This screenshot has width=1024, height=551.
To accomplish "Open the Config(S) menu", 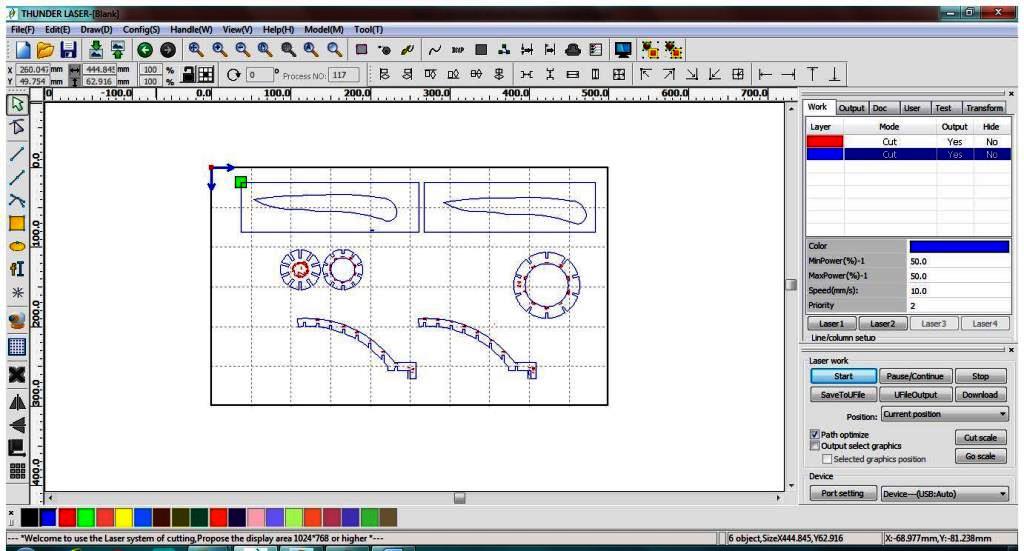I will [x=141, y=29].
